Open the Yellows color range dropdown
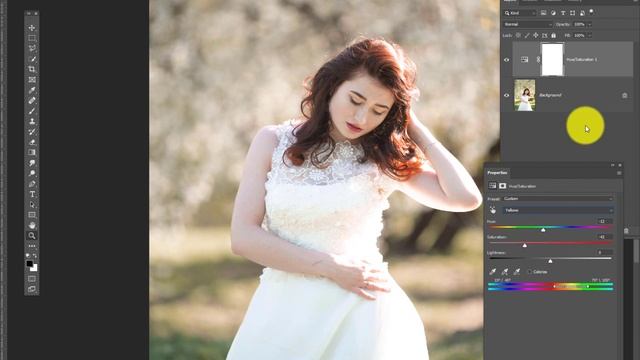This screenshot has height=360, width=640. (558, 210)
